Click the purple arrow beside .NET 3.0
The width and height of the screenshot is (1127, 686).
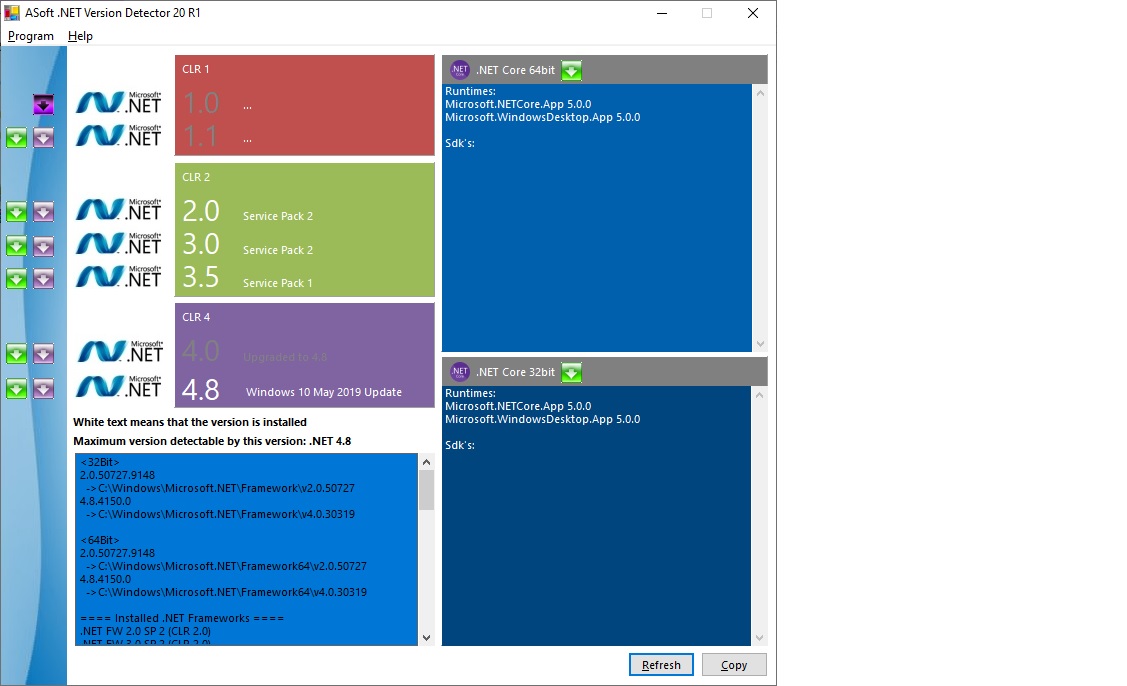(43, 246)
